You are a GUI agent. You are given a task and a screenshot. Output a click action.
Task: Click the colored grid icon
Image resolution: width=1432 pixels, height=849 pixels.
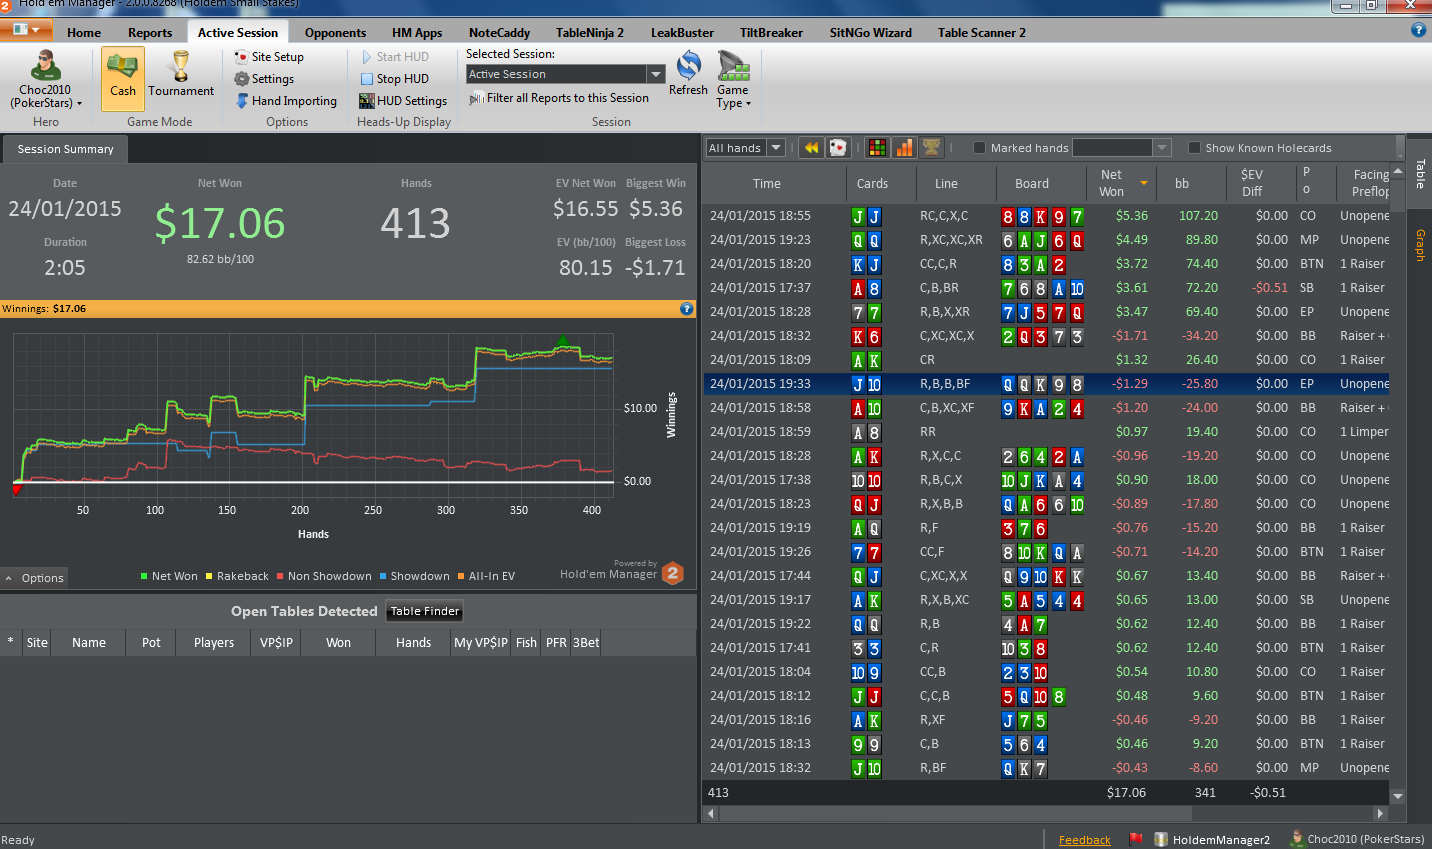pyautogui.click(x=877, y=148)
